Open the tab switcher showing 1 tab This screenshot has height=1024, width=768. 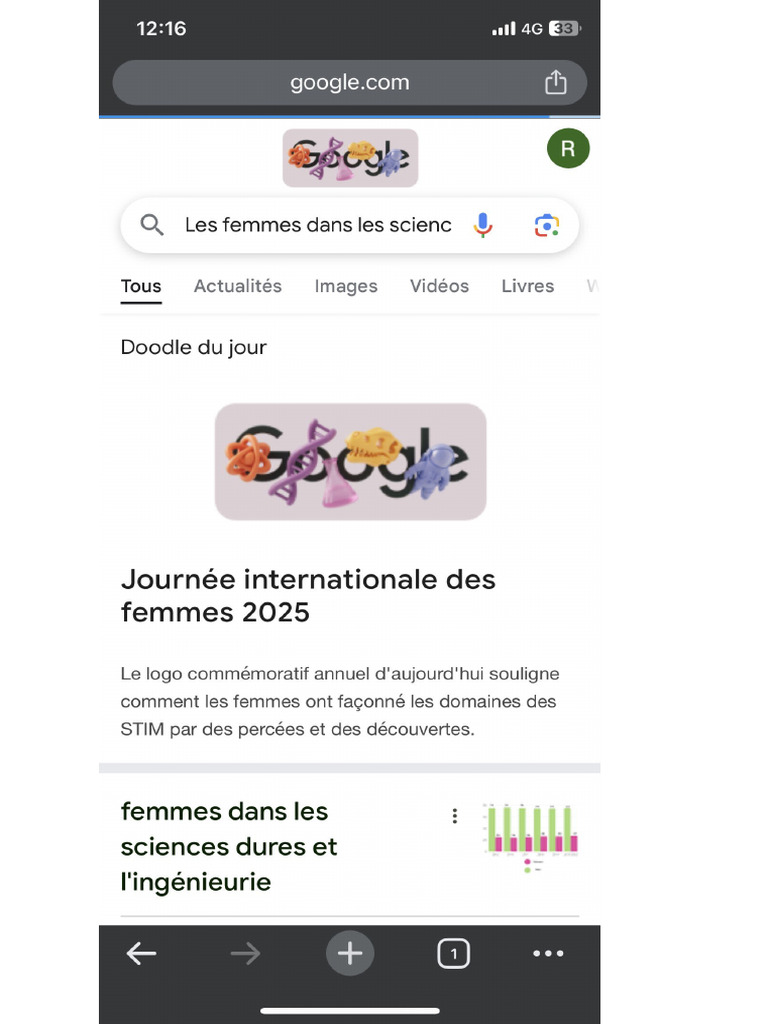click(453, 954)
